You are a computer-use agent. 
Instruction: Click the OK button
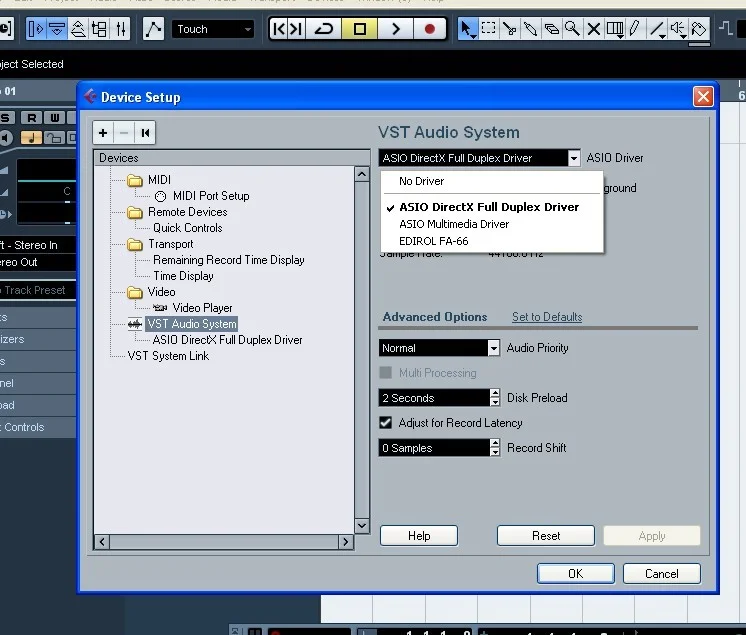575,574
